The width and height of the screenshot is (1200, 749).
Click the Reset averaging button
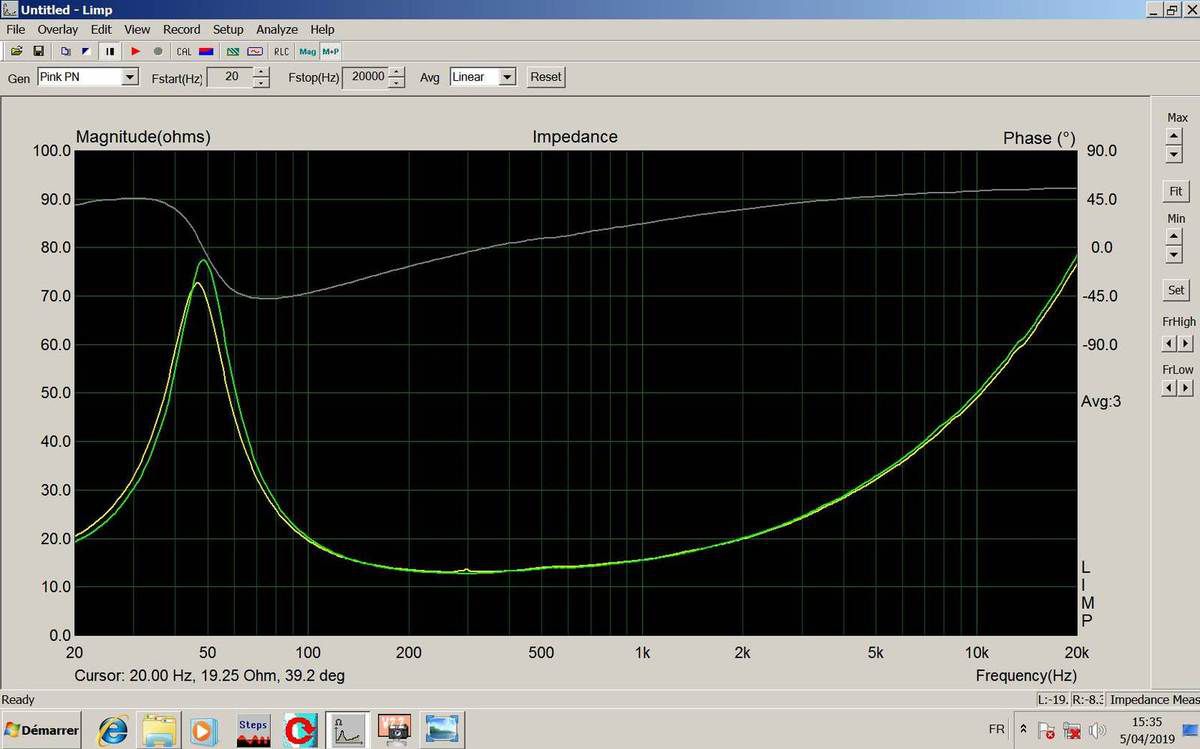(x=546, y=77)
